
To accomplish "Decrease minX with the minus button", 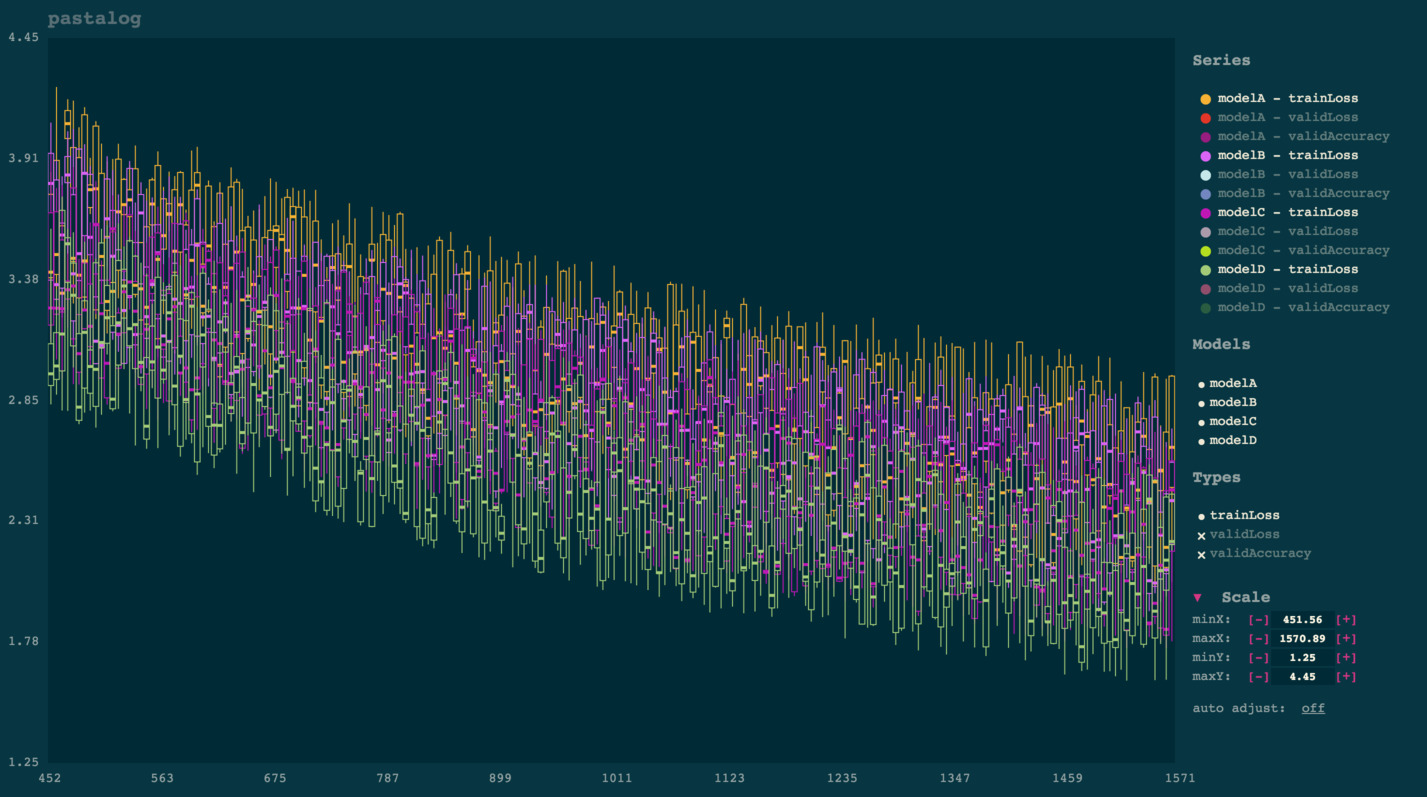I will point(1258,620).
